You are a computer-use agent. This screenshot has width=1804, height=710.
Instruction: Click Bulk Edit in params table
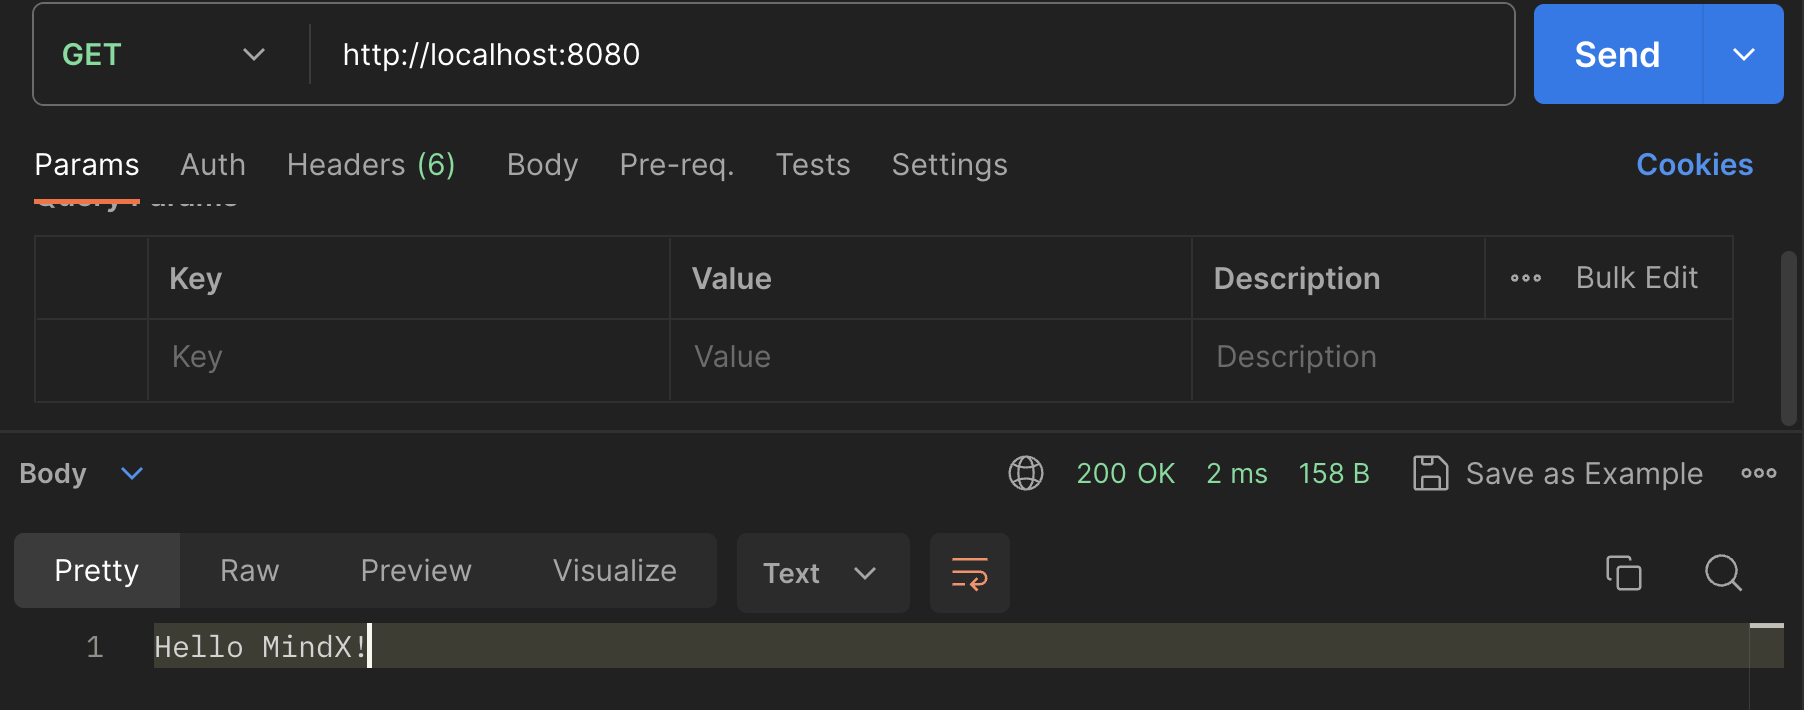coord(1636,278)
